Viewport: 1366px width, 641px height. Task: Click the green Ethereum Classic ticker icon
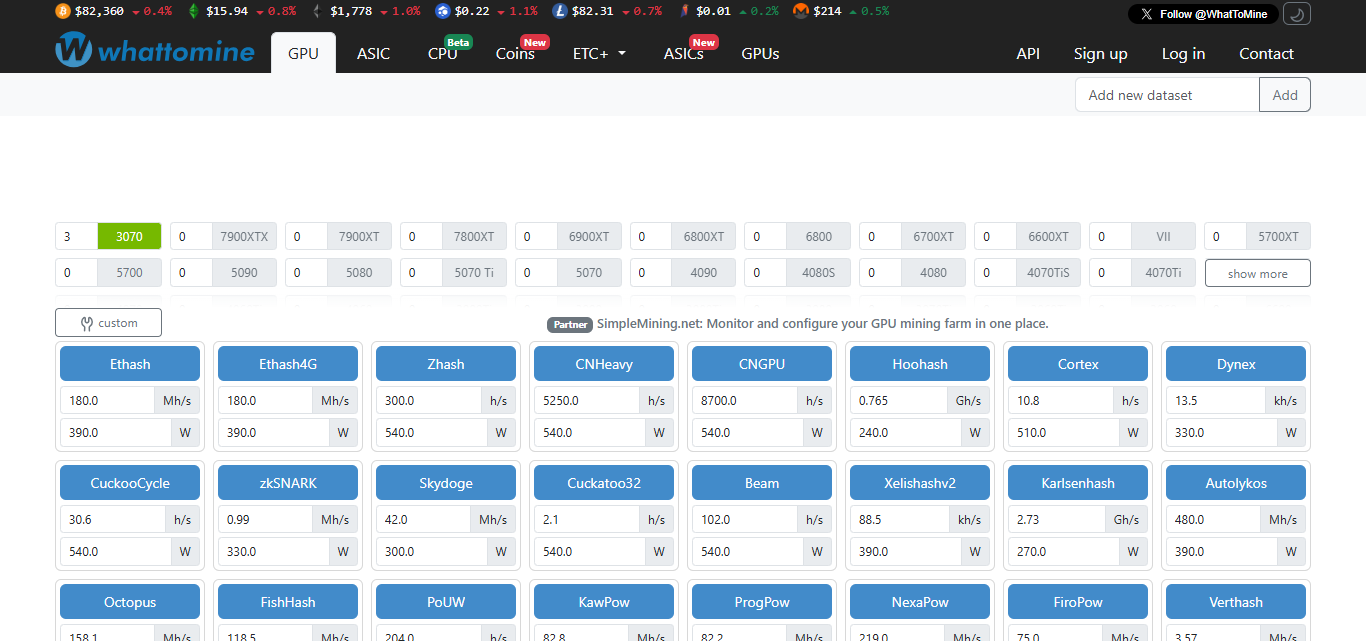point(194,12)
